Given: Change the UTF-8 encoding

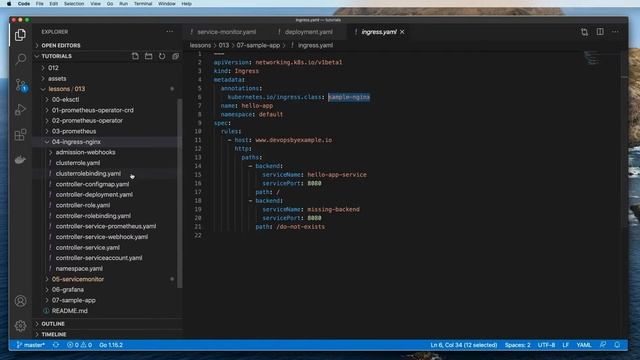Looking at the screenshot, I should tap(546, 345).
